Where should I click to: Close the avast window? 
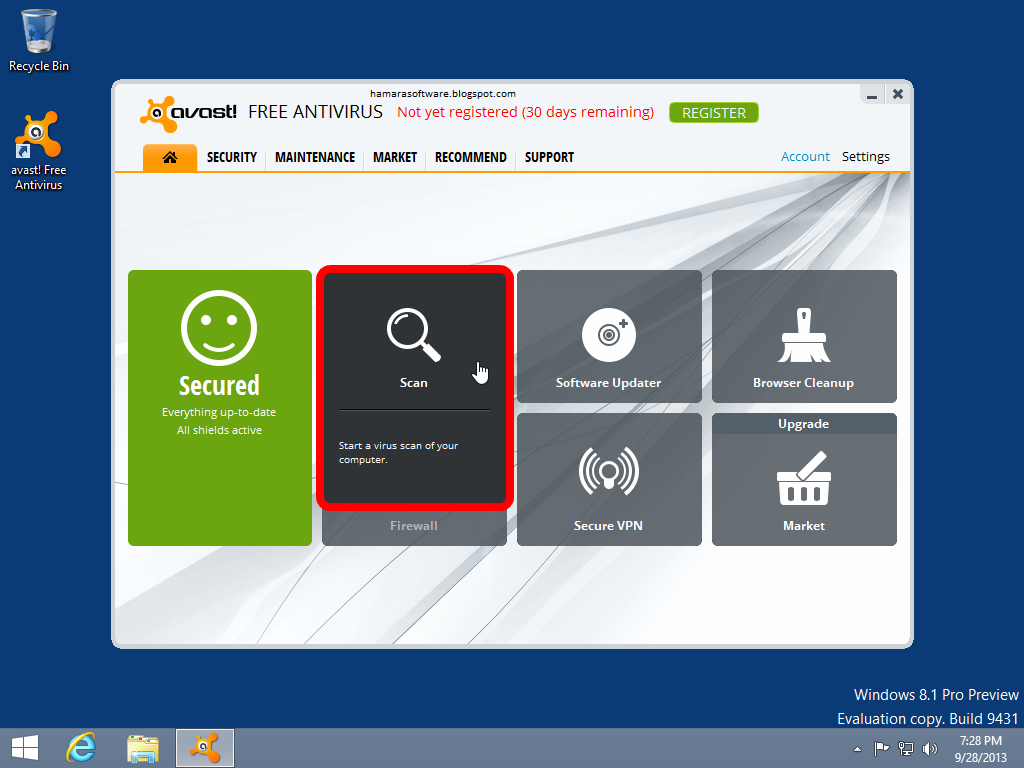coord(898,94)
